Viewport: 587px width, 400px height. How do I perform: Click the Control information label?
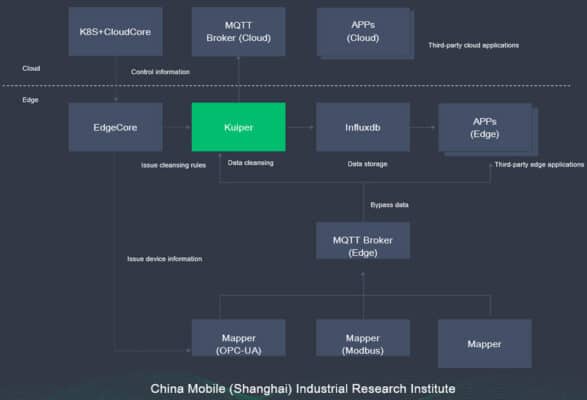click(160, 72)
